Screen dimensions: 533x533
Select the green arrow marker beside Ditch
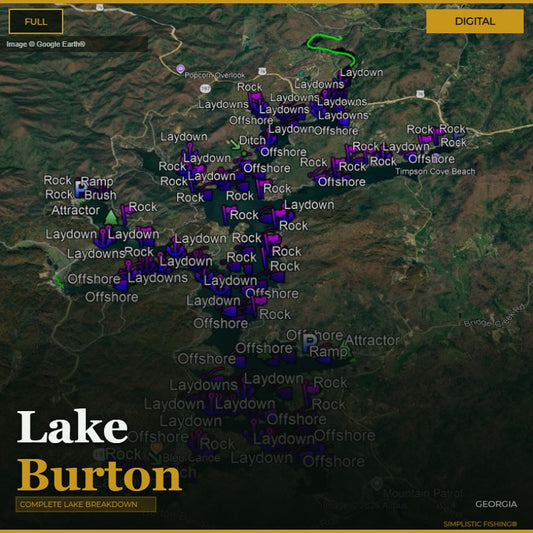coord(235,144)
